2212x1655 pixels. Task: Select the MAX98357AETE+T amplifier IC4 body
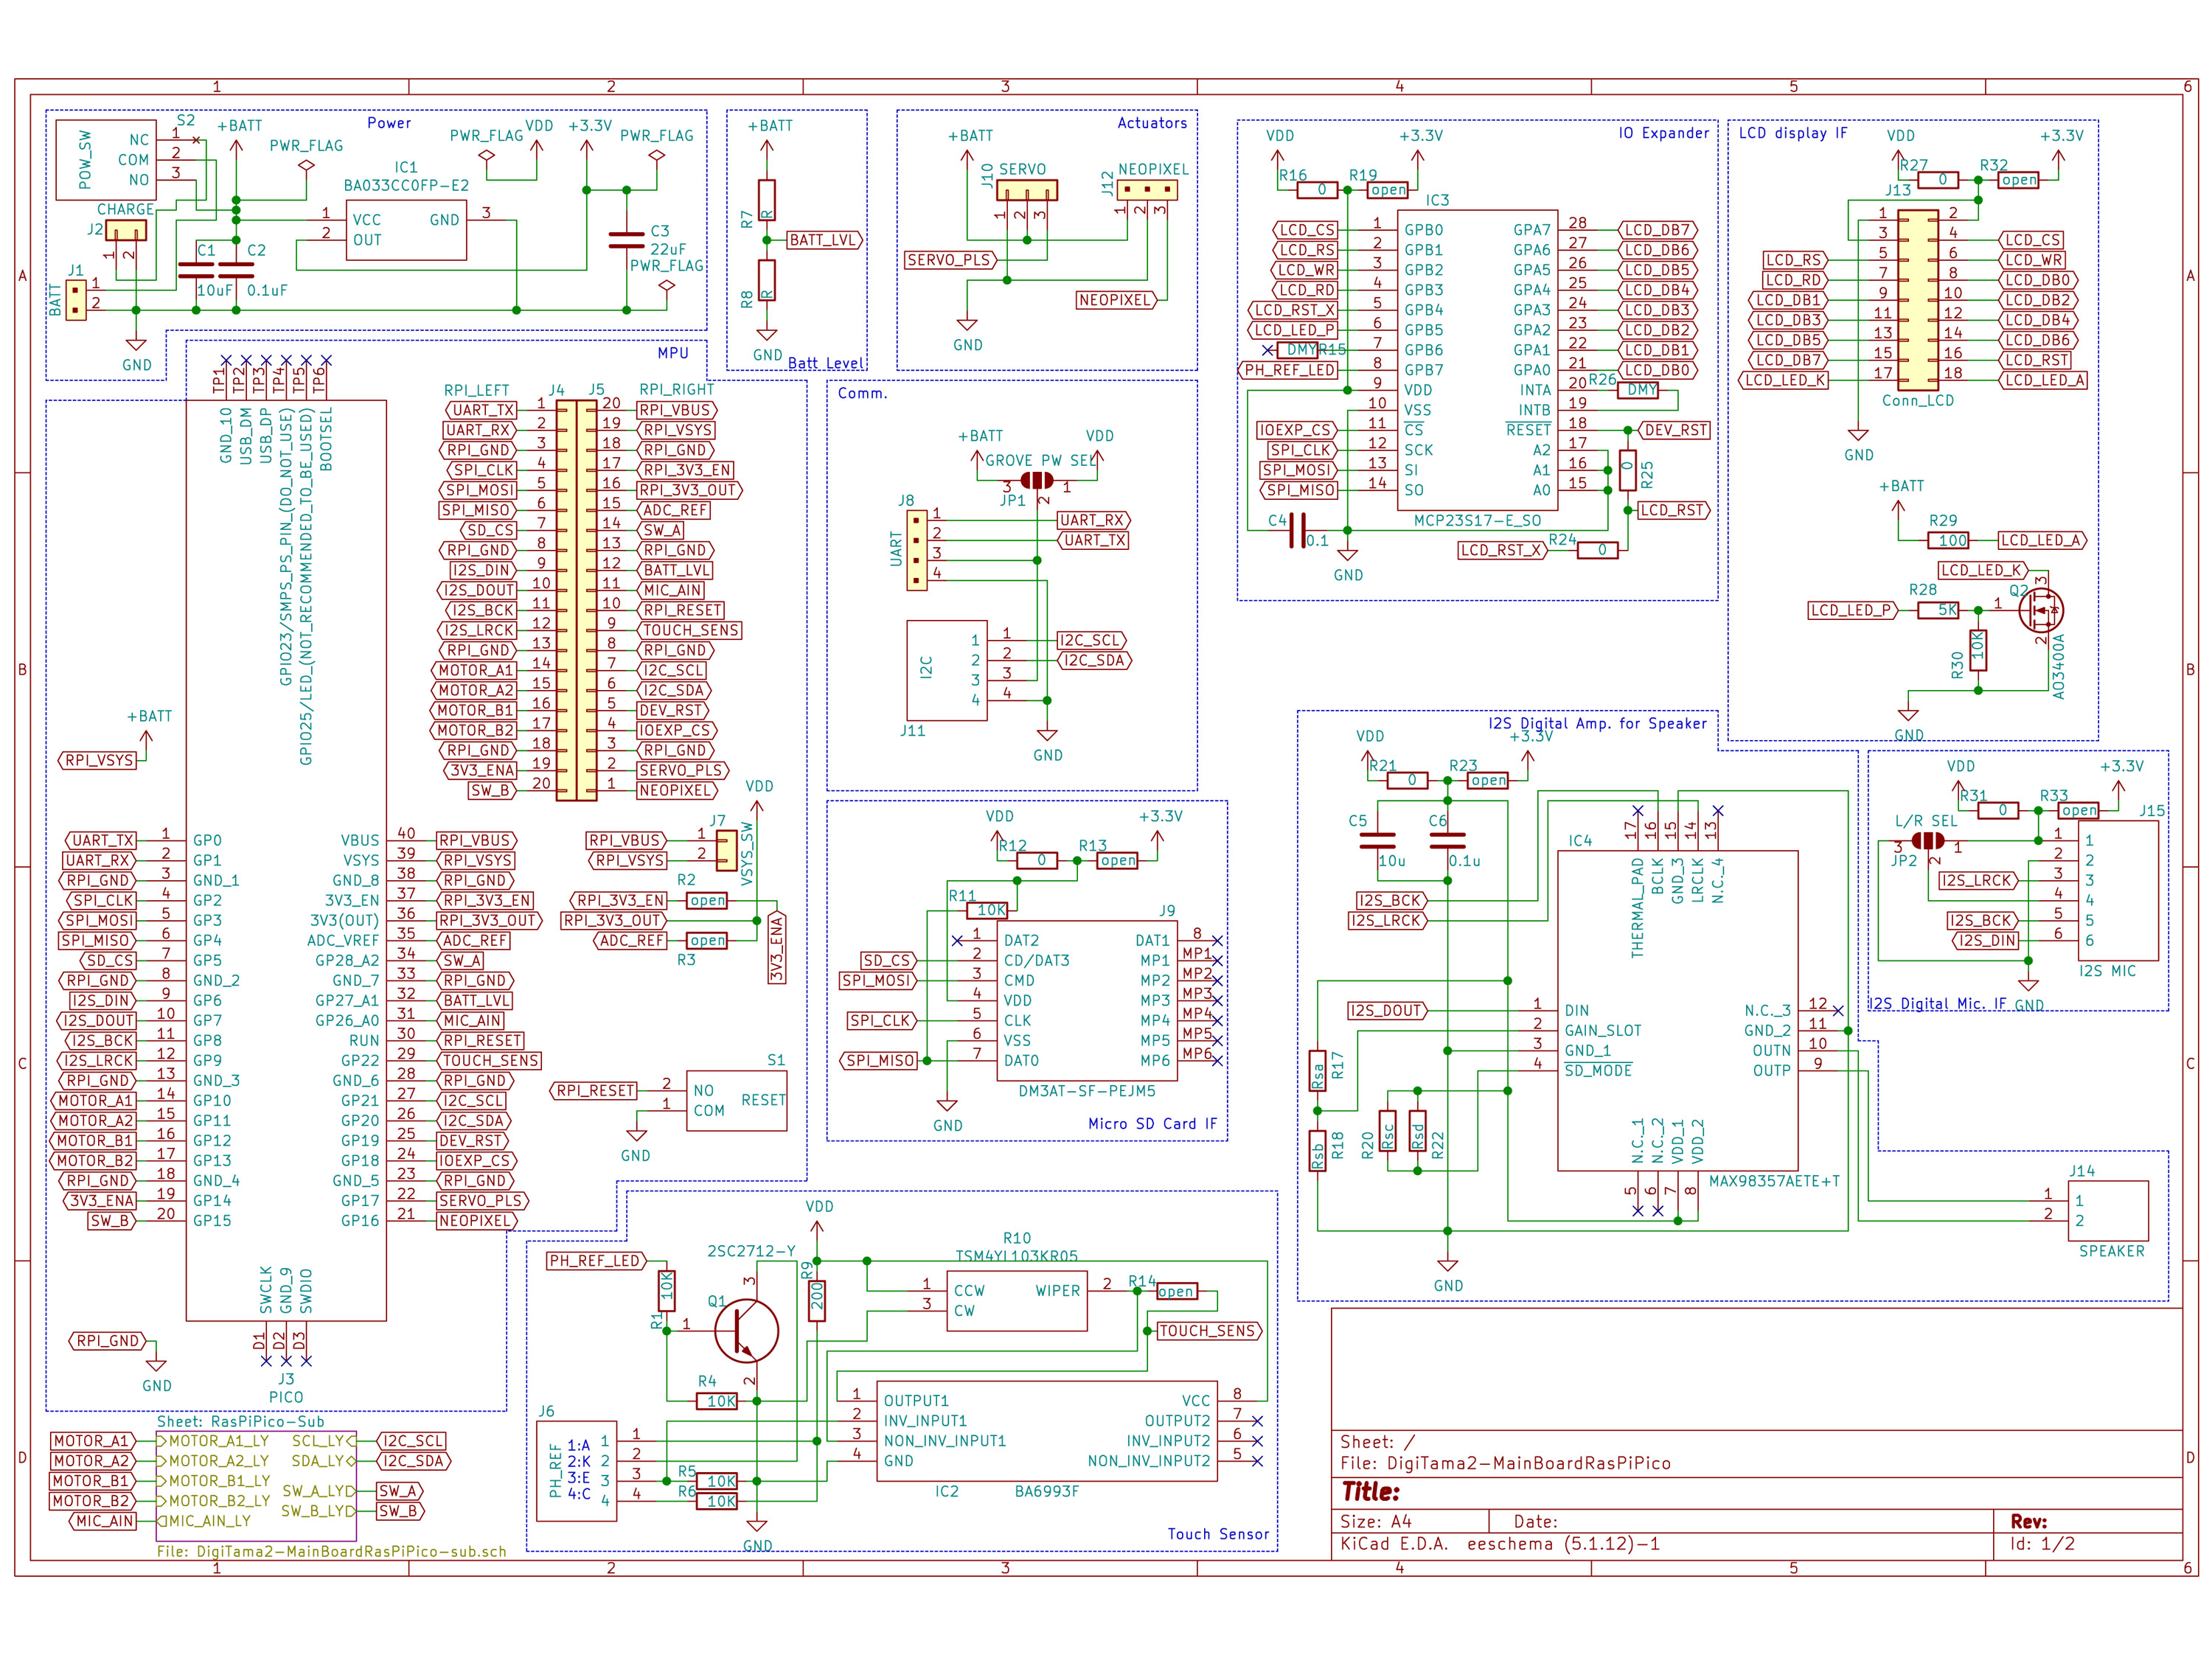tap(1677, 1010)
